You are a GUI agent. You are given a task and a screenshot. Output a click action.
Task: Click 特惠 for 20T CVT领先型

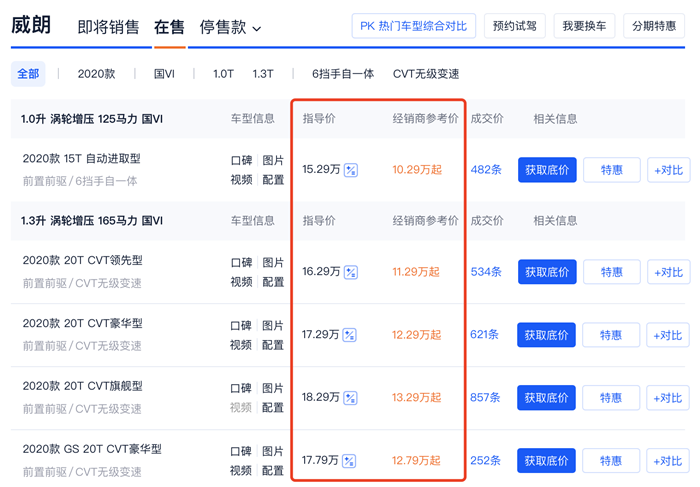click(x=612, y=272)
